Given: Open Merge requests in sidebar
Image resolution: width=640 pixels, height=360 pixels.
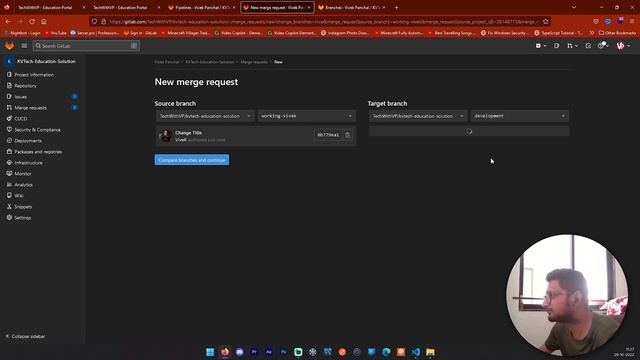Looking at the screenshot, I should 31,108.
